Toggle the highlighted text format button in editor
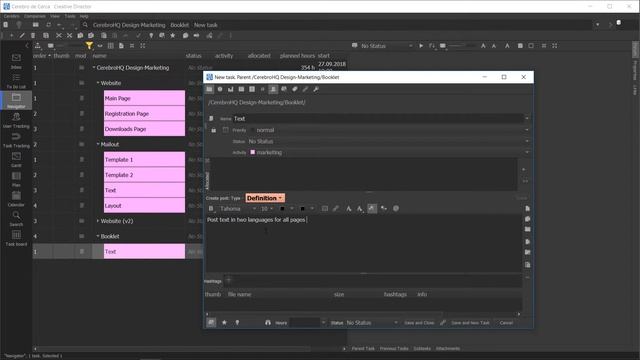Image resolution: width=640 pixels, height=360 pixels. coord(372,209)
